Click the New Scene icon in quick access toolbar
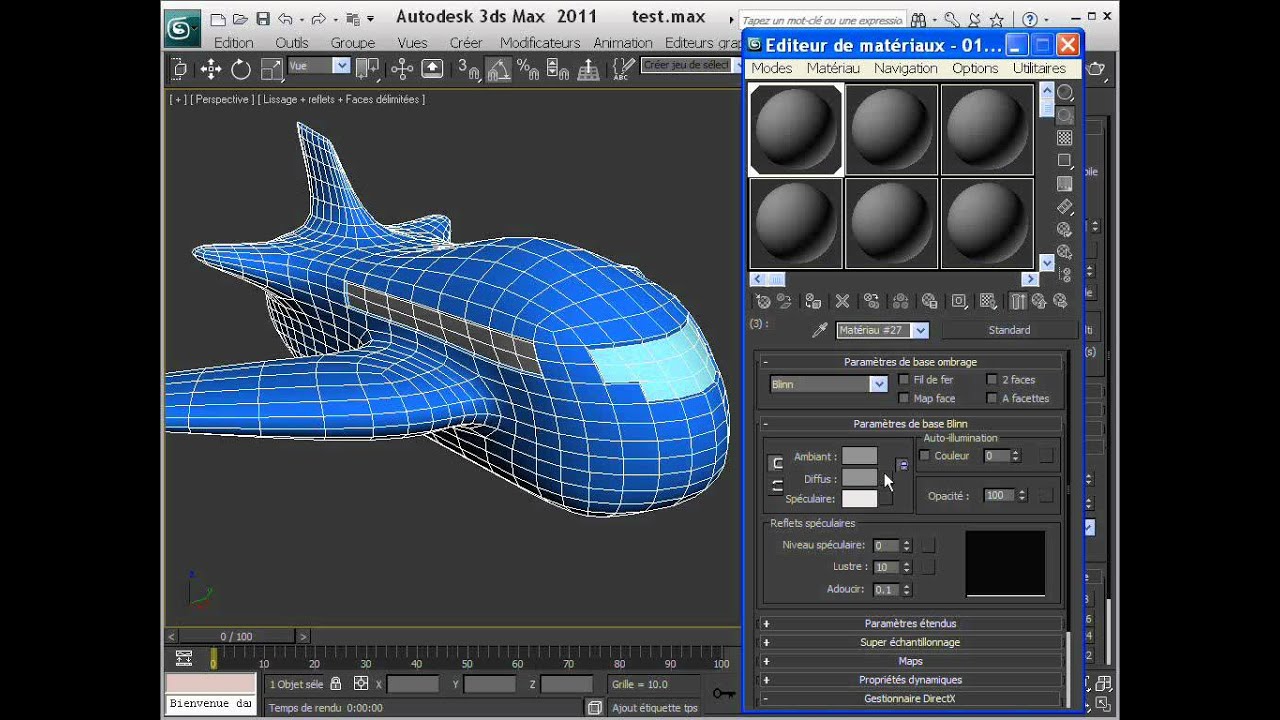The width and height of the screenshot is (1280, 720). click(217, 19)
